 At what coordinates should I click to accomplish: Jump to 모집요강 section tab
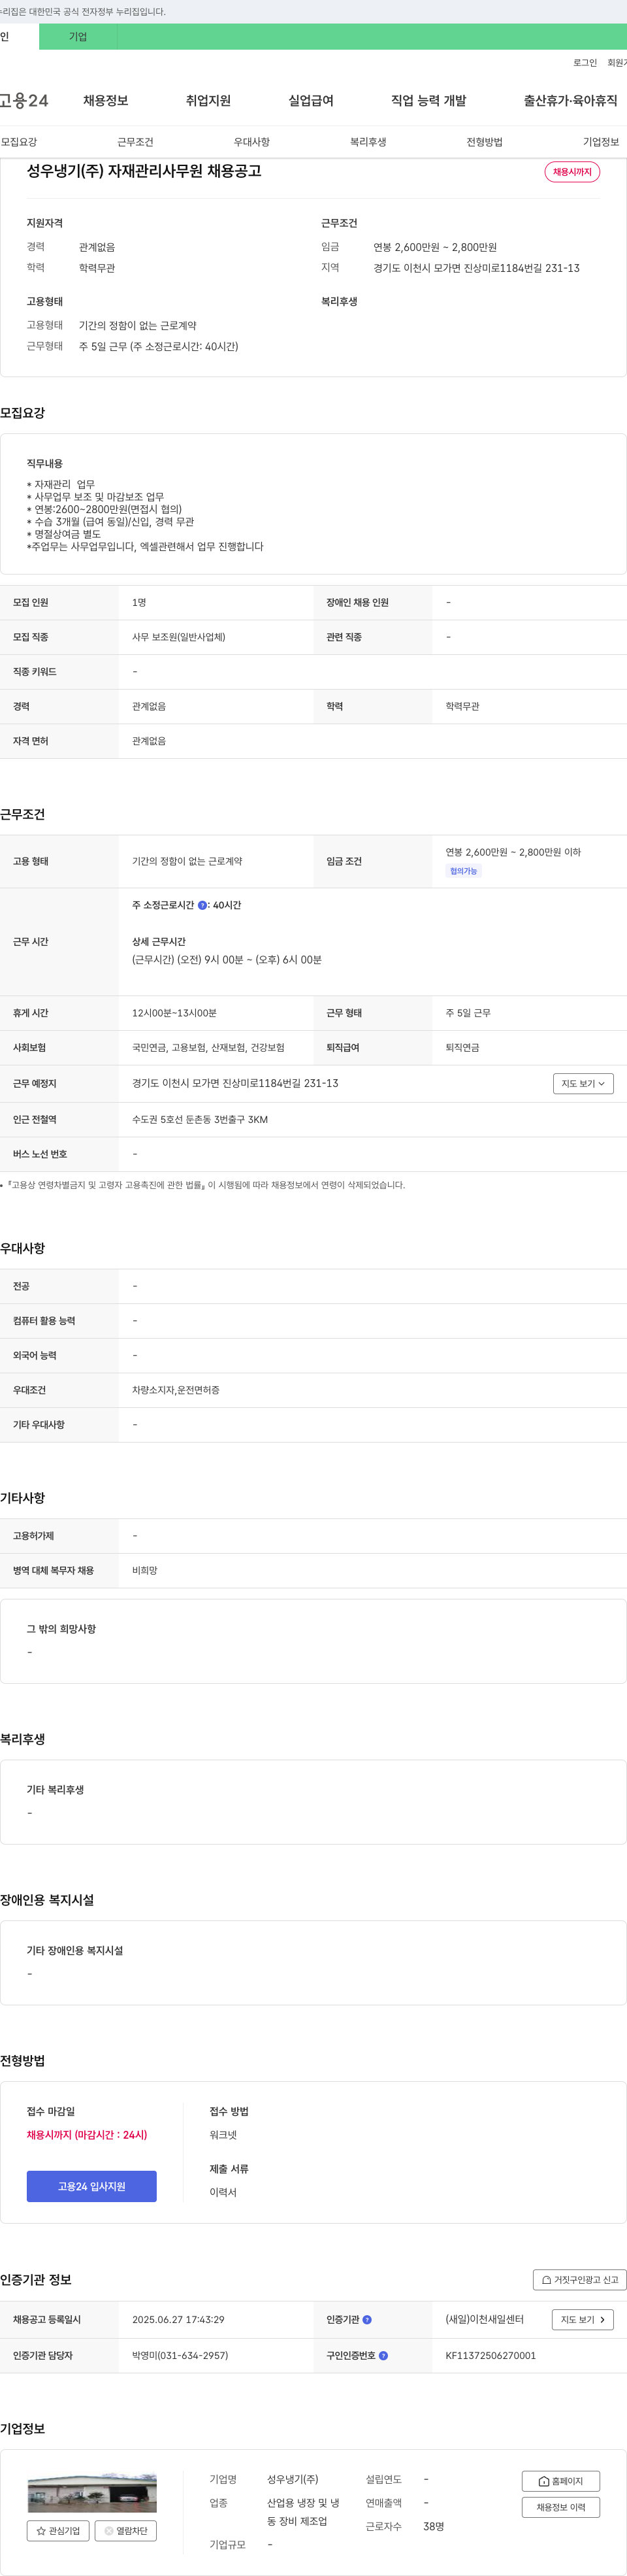coord(19,142)
